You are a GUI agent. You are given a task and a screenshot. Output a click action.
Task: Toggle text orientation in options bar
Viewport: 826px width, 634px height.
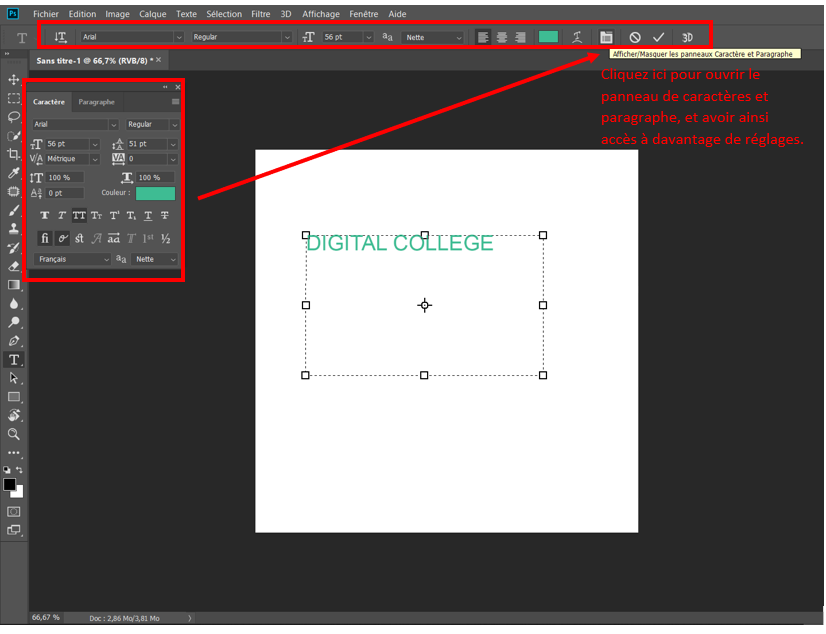[60, 37]
